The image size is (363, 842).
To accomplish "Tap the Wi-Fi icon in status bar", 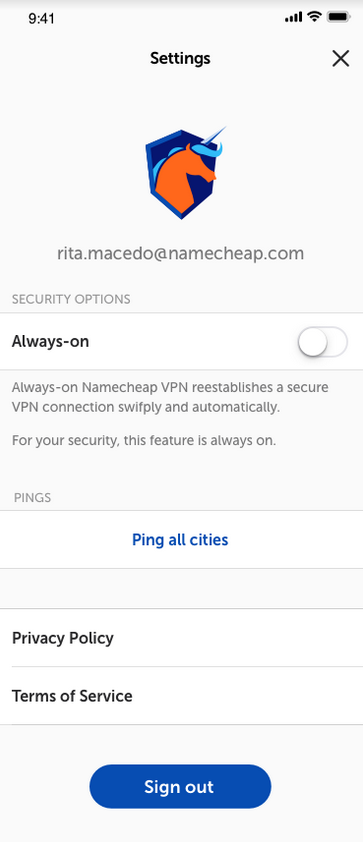I will pos(314,17).
